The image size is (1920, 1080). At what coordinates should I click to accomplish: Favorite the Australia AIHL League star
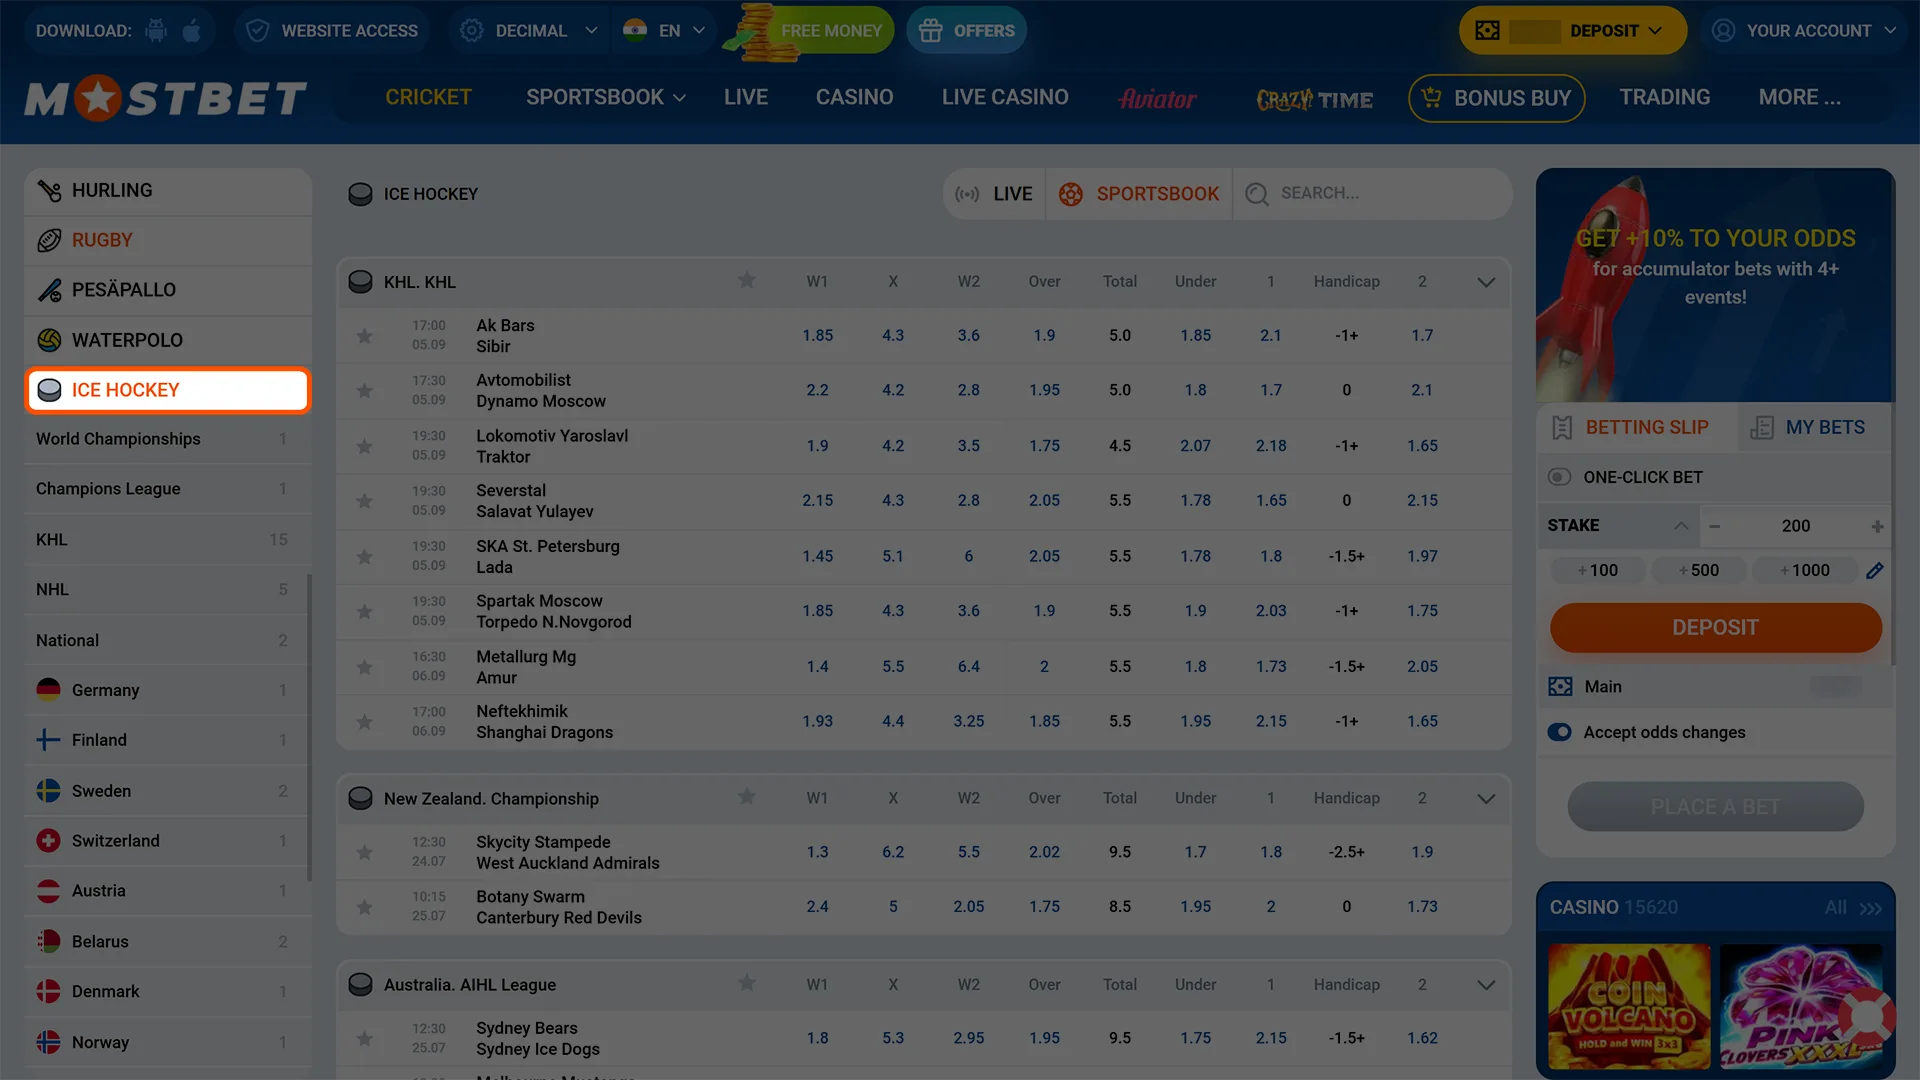point(747,983)
